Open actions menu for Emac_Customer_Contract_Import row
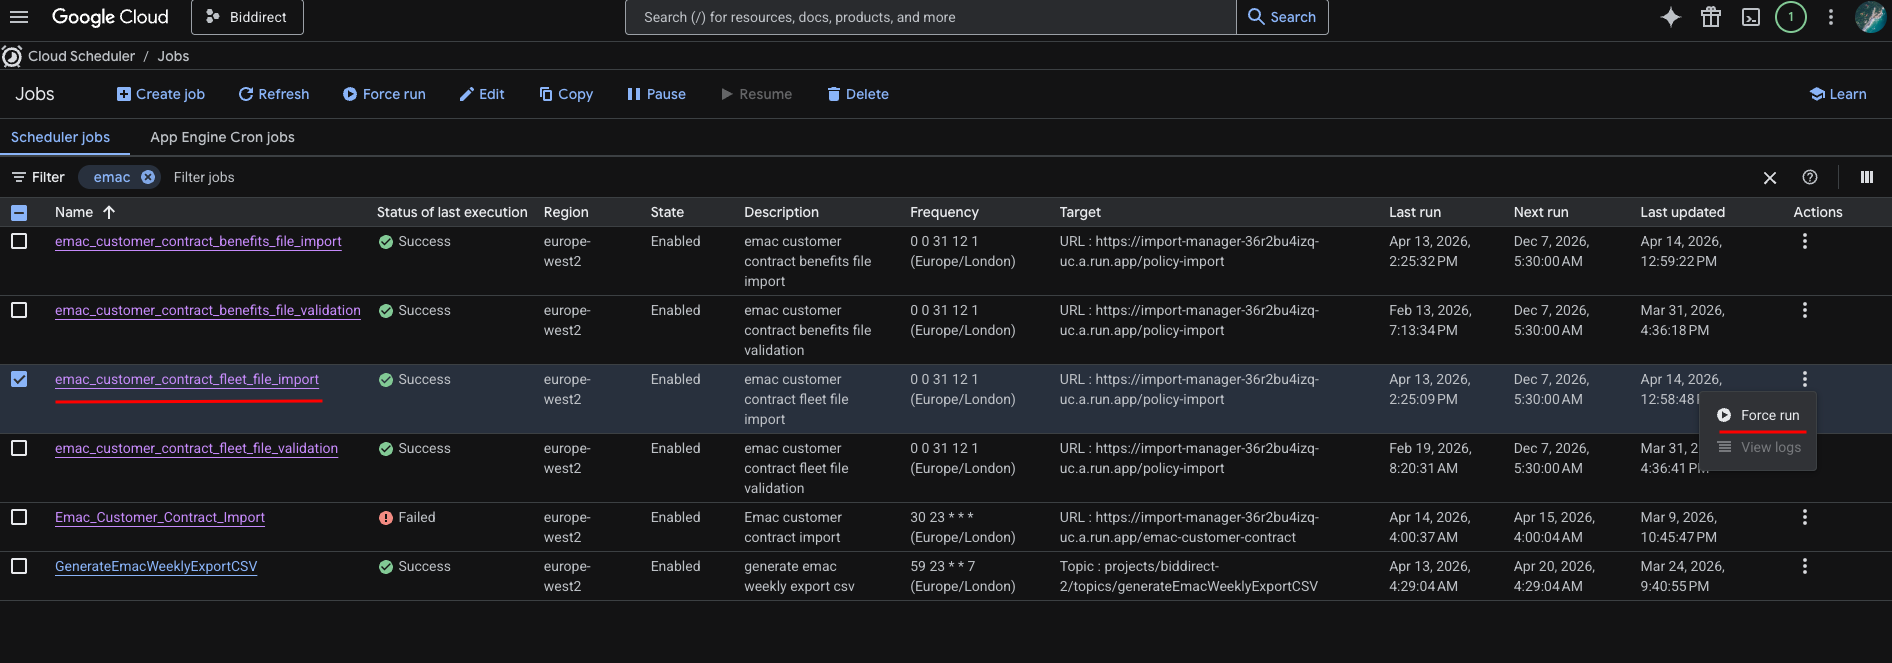 click(x=1805, y=517)
